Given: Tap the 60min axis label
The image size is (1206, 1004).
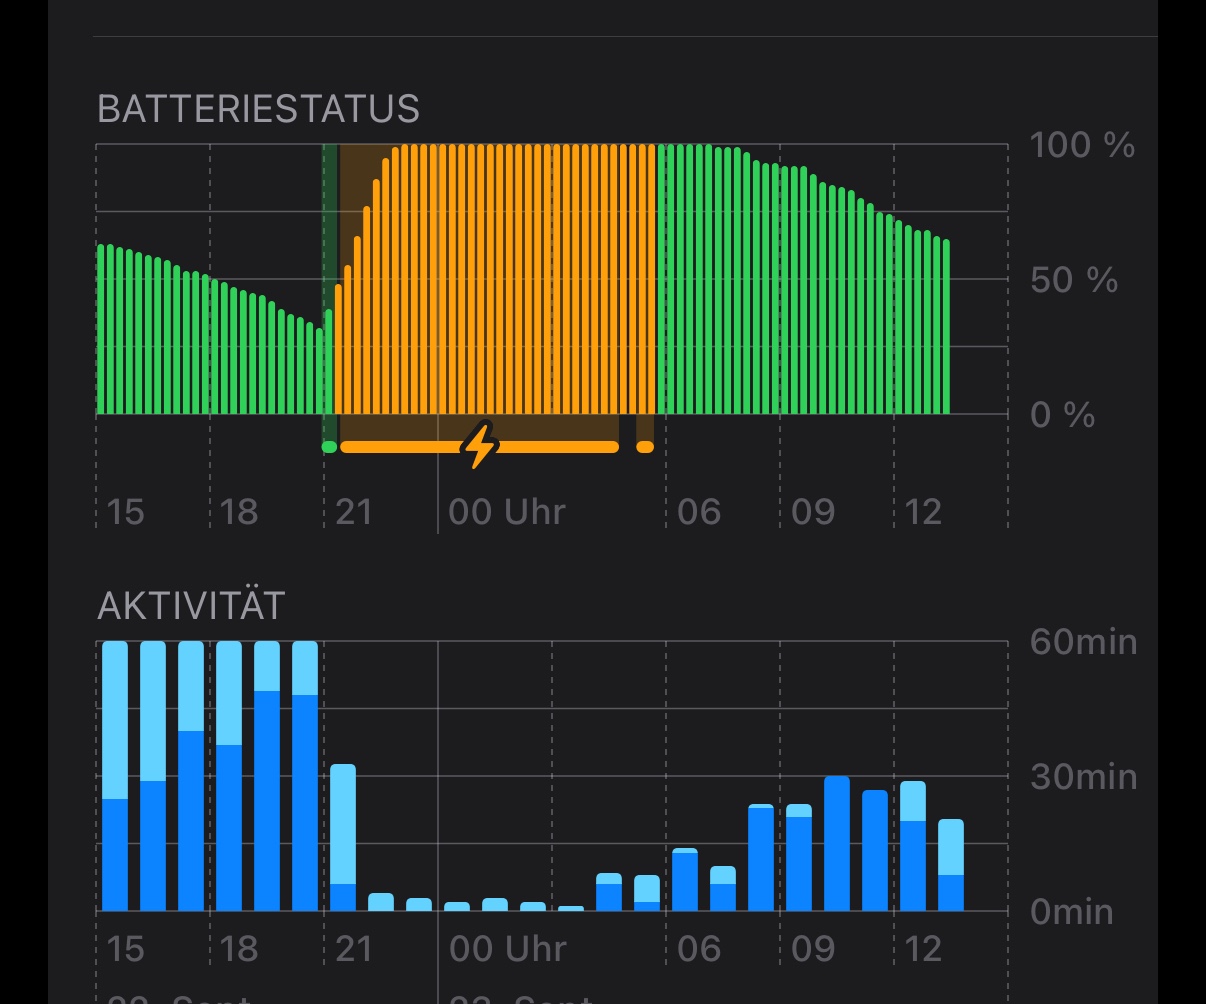Looking at the screenshot, I should [x=1083, y=641].
